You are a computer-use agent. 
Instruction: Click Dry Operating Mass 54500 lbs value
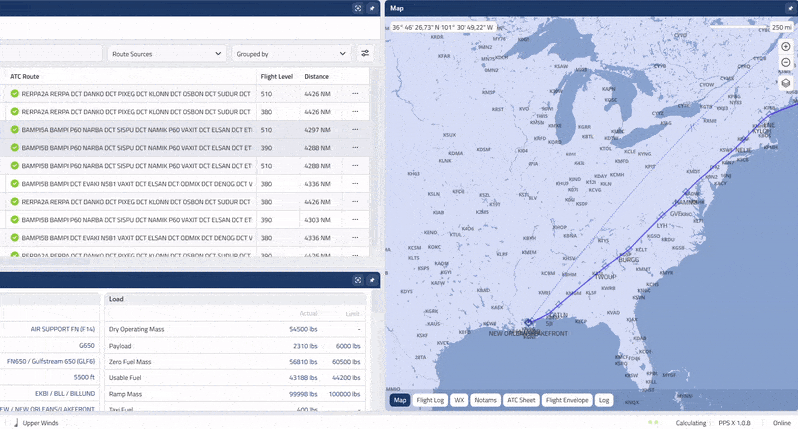click(303, 329)
